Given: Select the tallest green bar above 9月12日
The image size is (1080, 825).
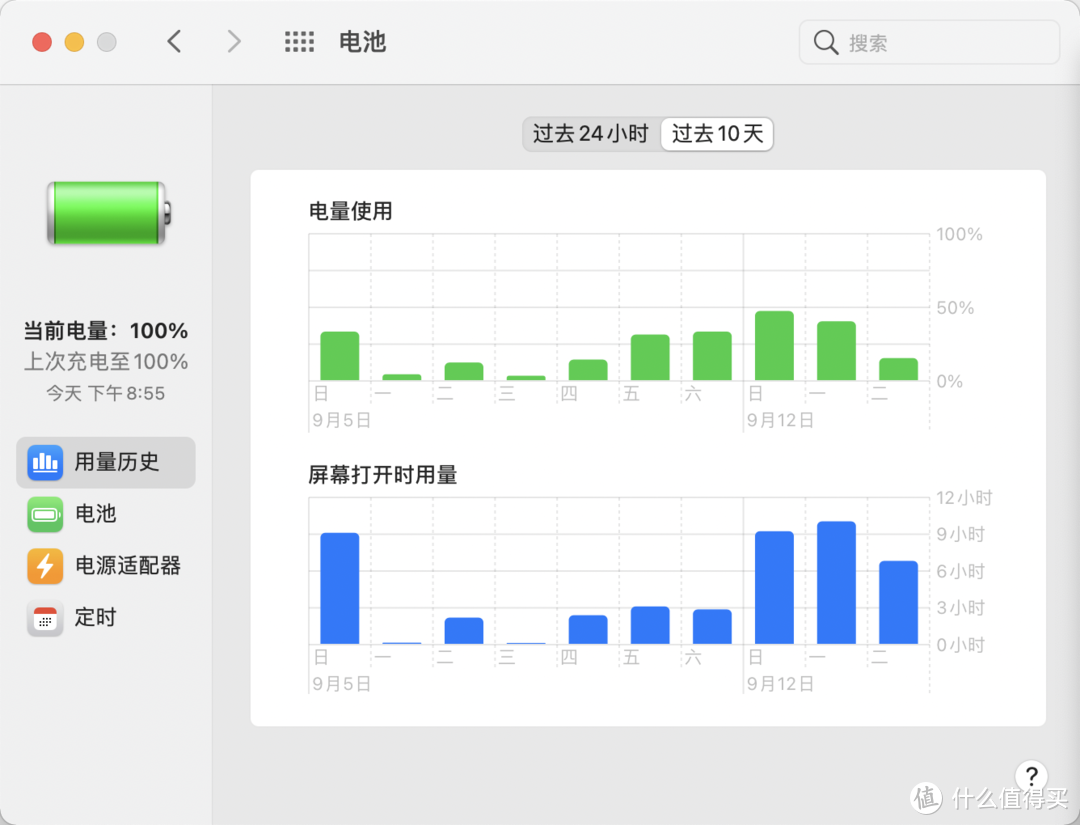Looking at the screenshot, I should (x=775, y=345).
